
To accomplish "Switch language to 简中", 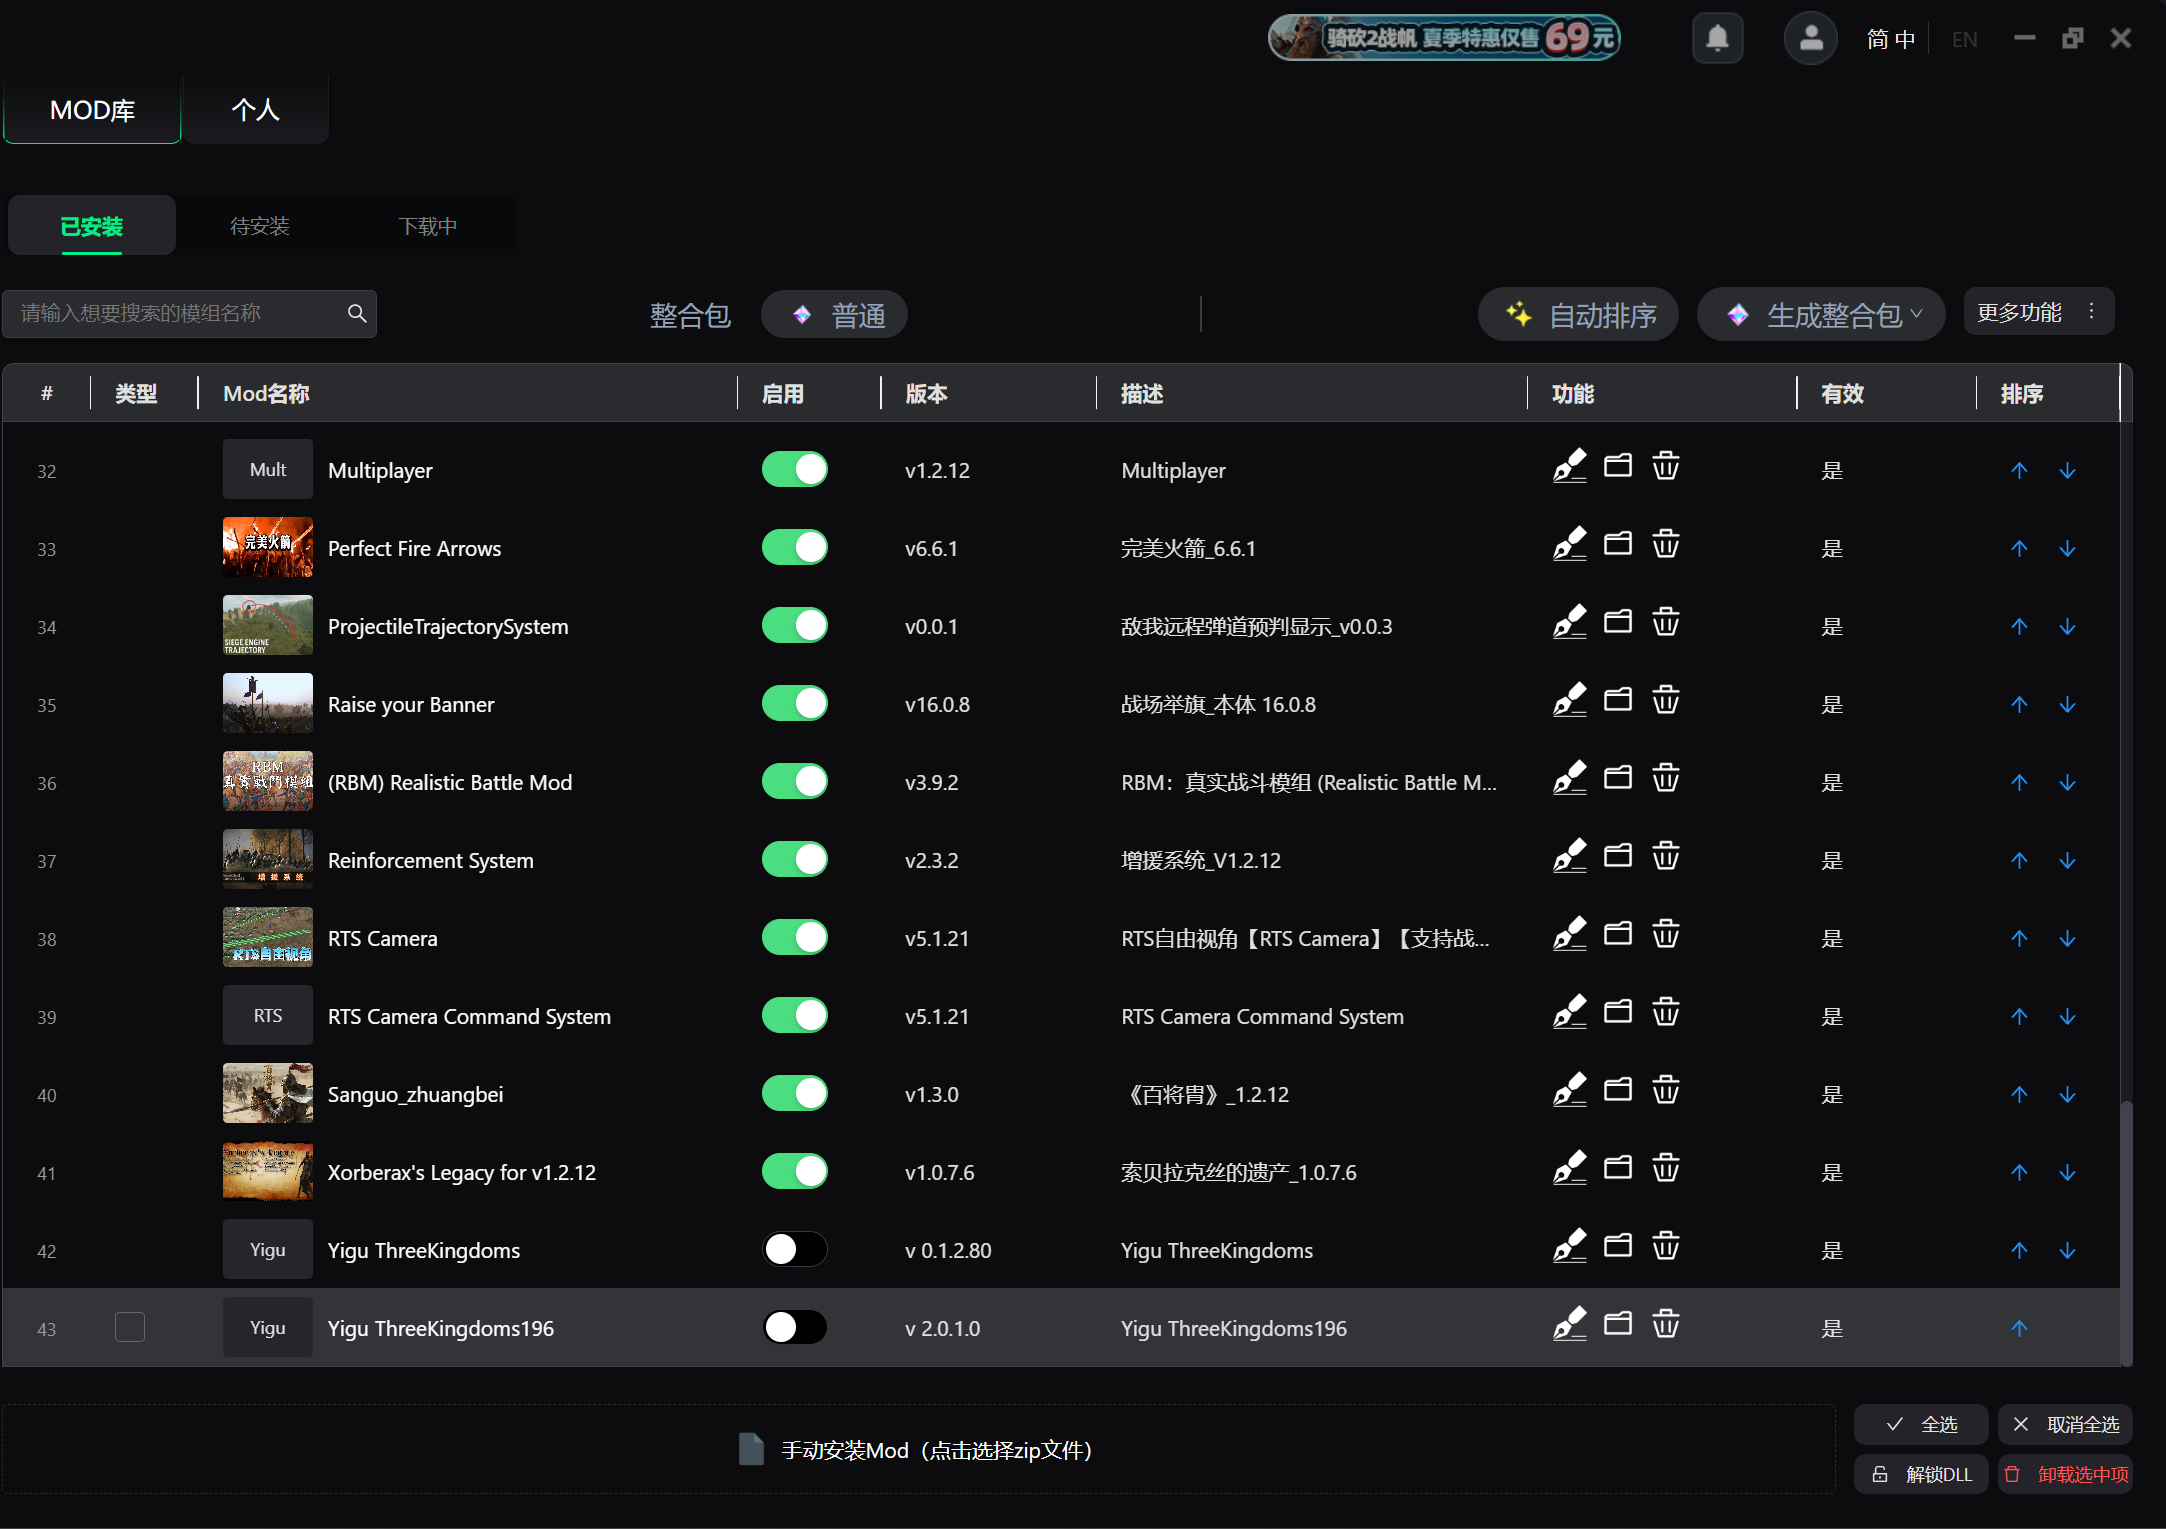I will tap(1891, 40).
